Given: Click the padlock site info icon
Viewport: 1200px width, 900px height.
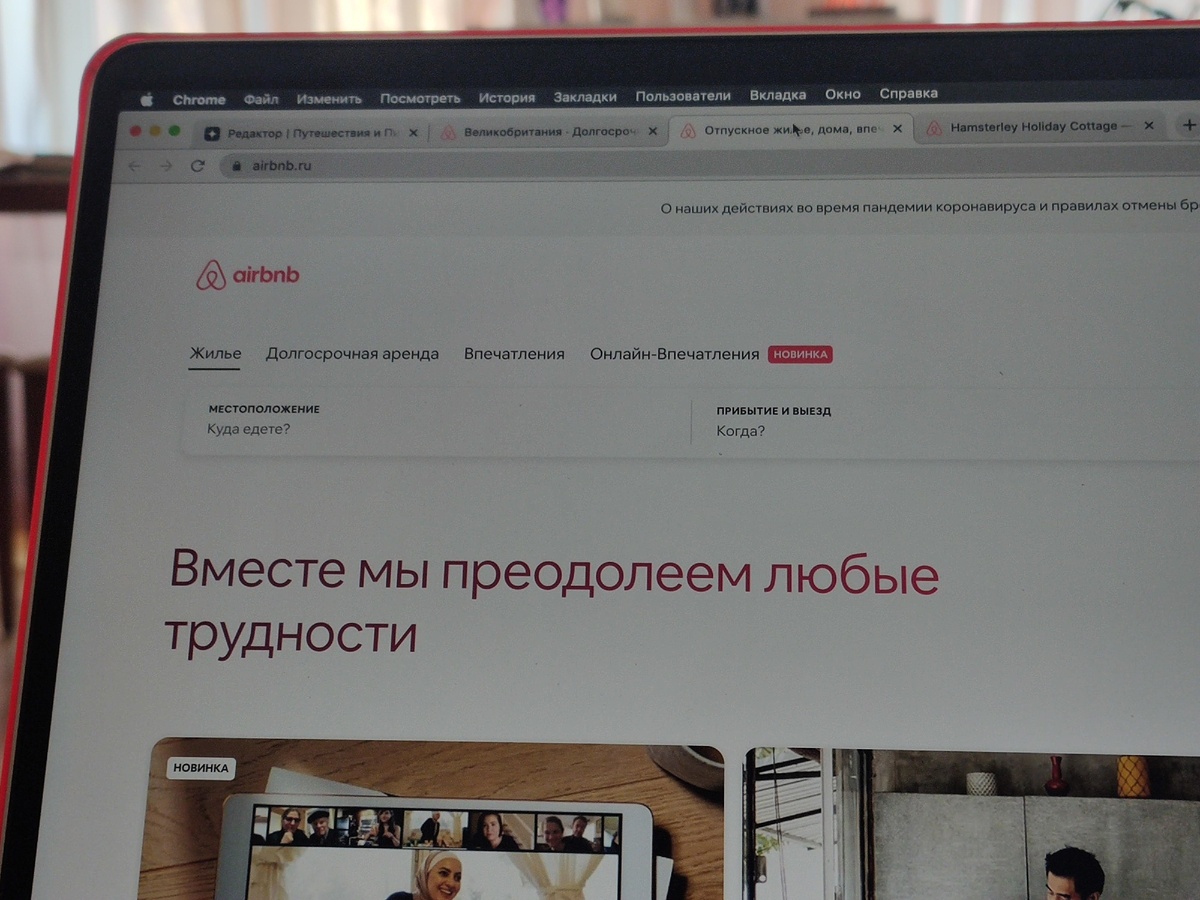Looking at the screenshot, I should pos(236,166).
